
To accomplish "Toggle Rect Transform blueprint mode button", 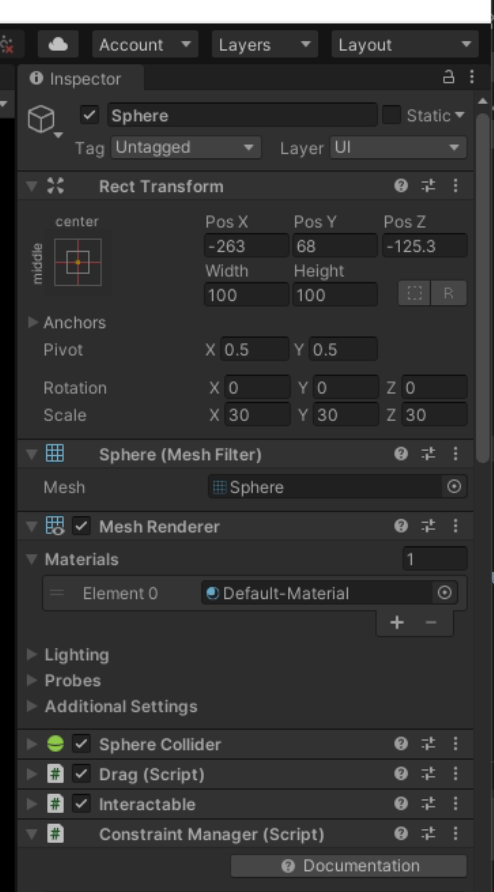I will pyautogui.click(x=414, y=294).
